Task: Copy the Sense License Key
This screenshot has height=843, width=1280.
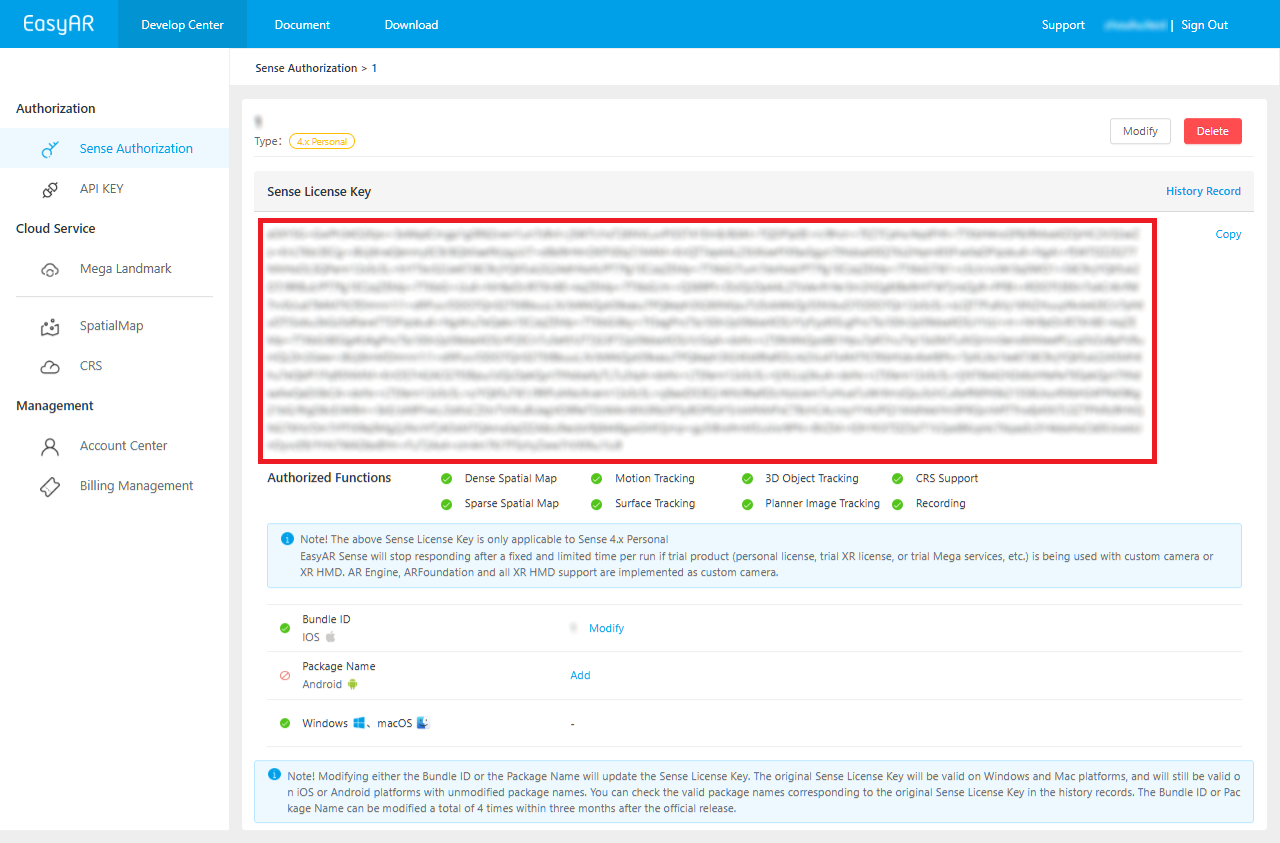Action: 1228,234
